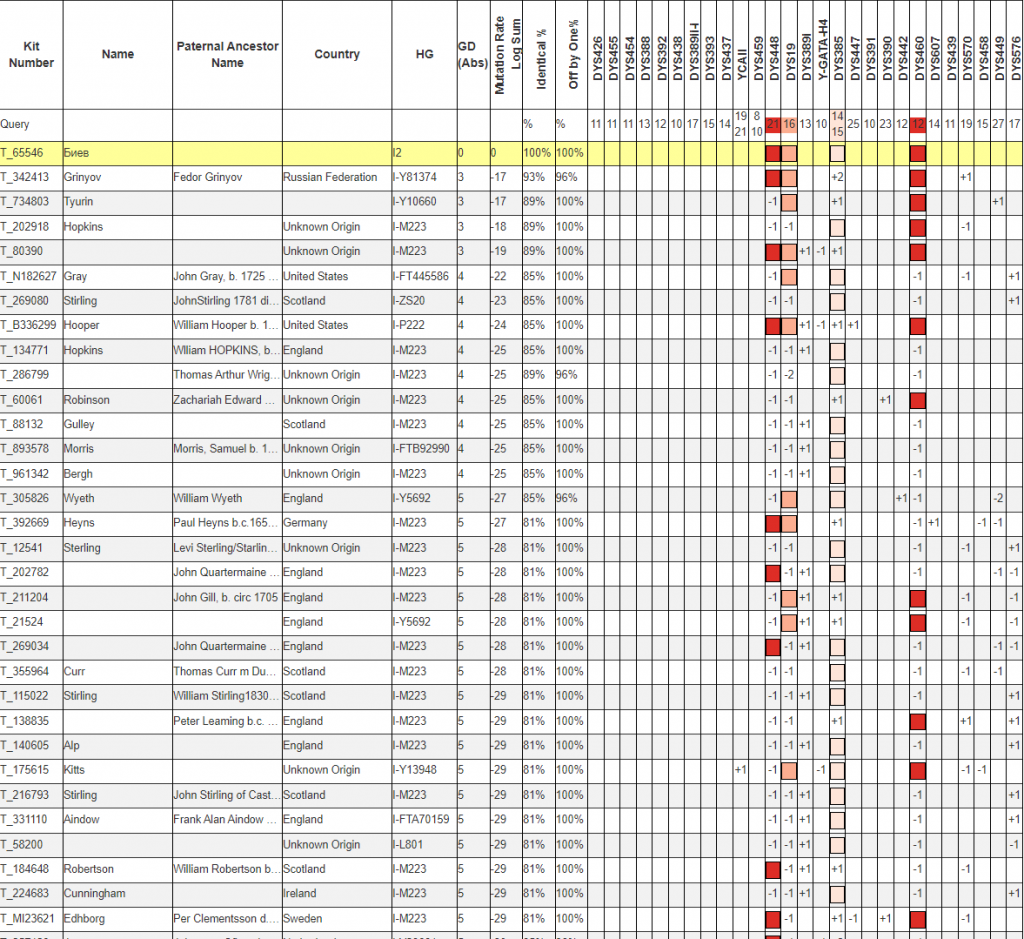Image resolution: width=1024 pixels, height=939 pixels.
Task: Click the red DYS448 cell in Query row
Action: pyautogui.click(x=772, y=124)
